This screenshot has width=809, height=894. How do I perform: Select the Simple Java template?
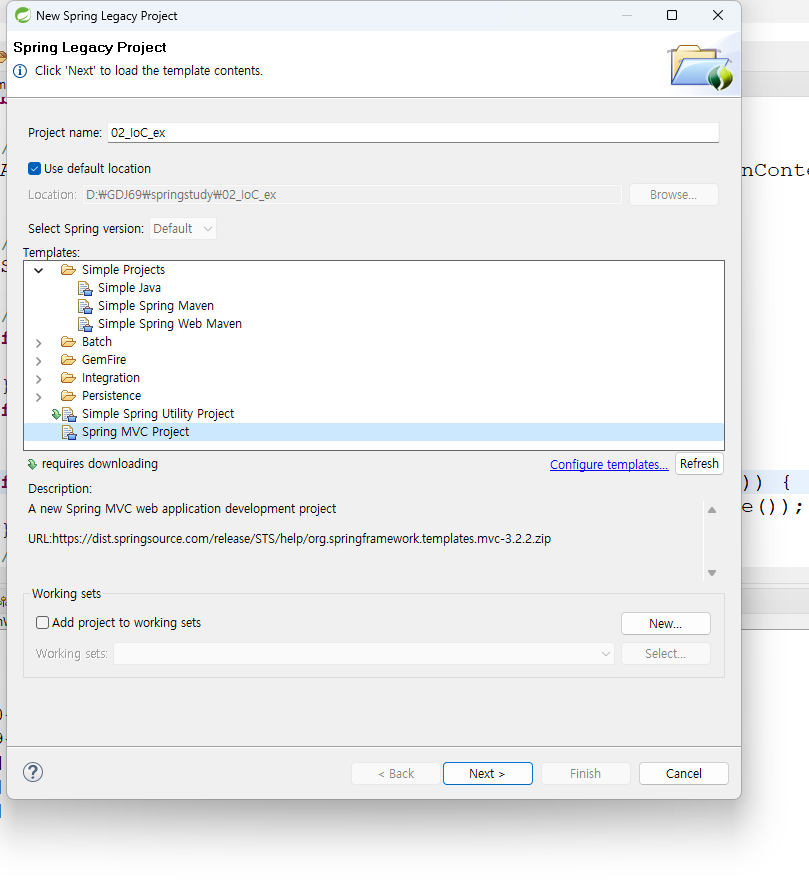click(x=129, y=288)
